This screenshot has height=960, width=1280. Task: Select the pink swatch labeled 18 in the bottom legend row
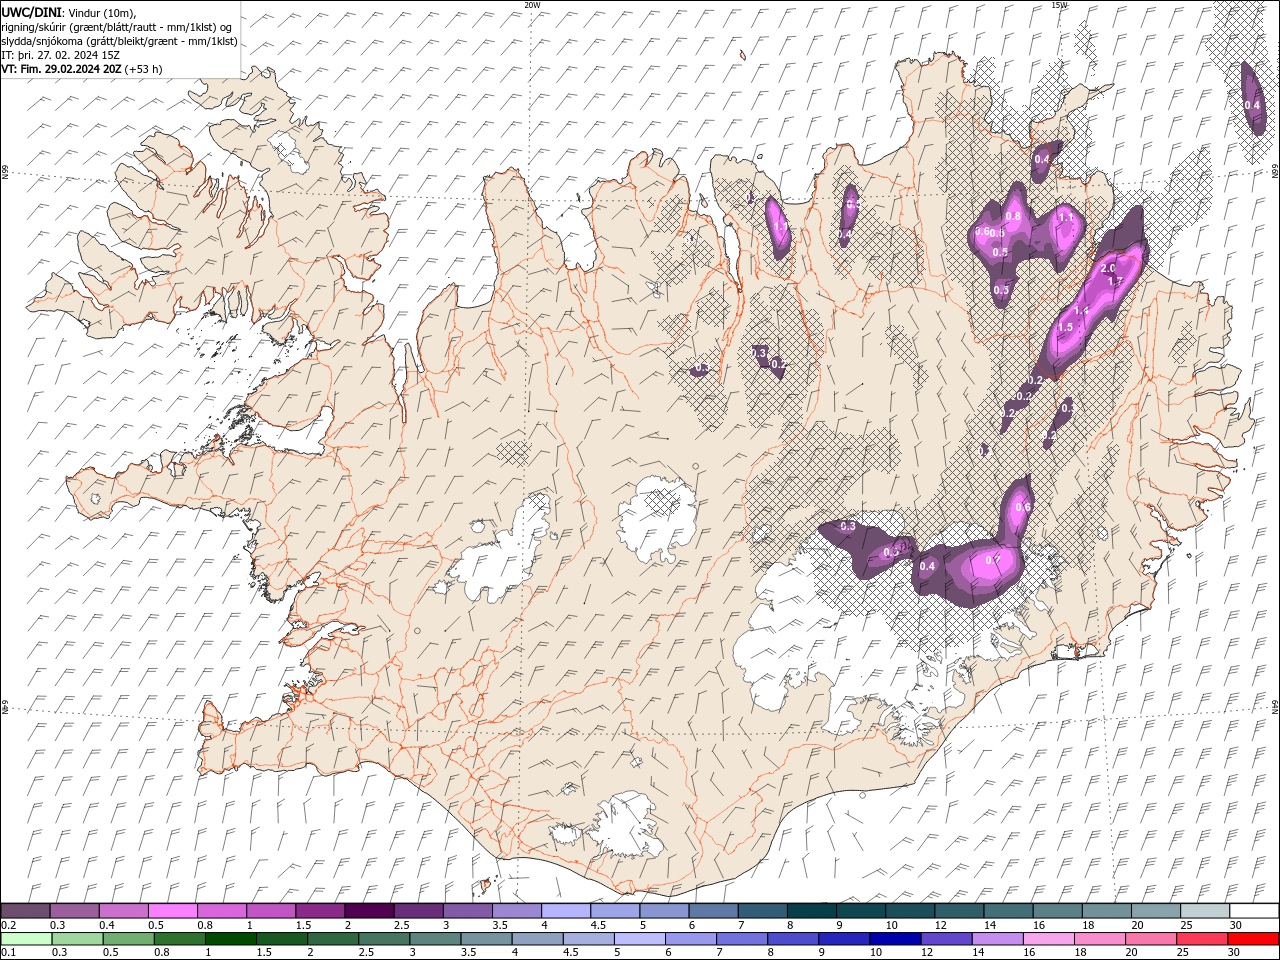(x=1100, y=939)
